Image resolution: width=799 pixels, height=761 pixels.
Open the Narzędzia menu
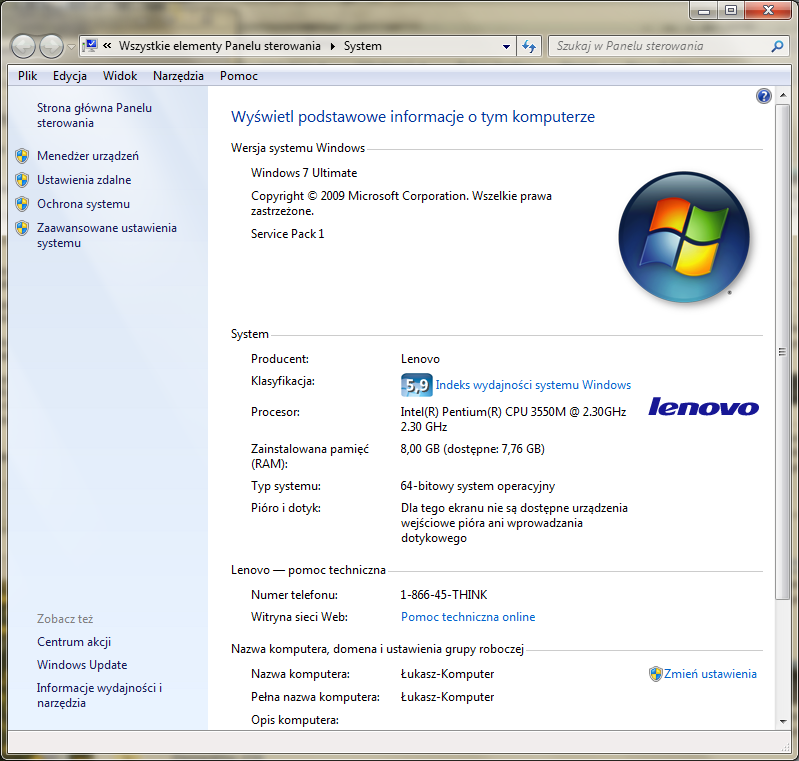click(x=178, y=76)
